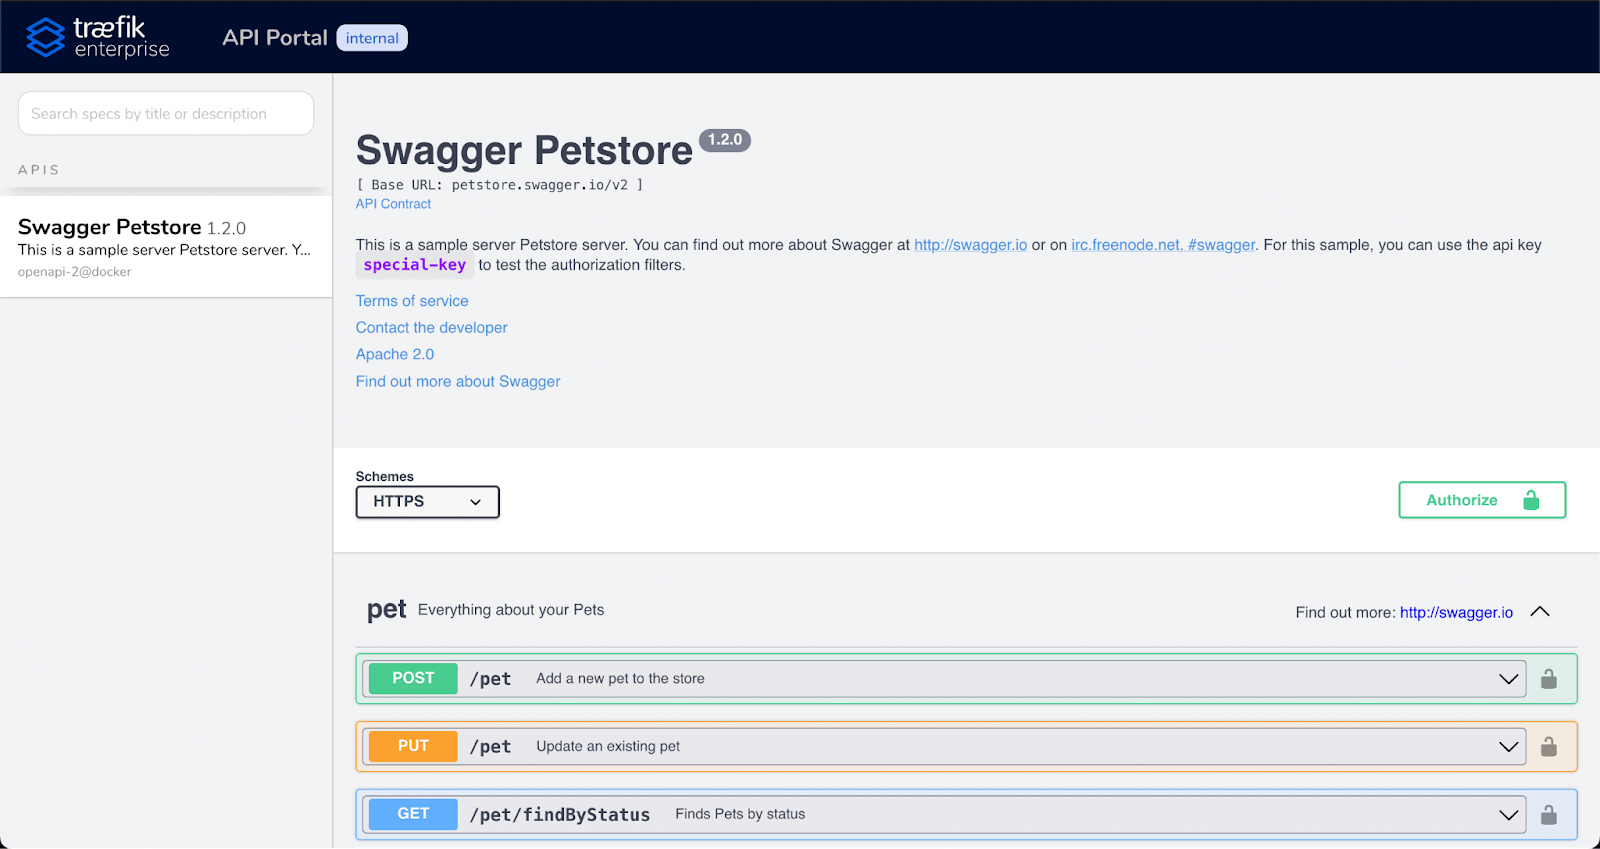Select Swagger Petstore 1.2.0 in the APIs list
The width and height of the screenshot is (1600, 849).
coord(166,247)
